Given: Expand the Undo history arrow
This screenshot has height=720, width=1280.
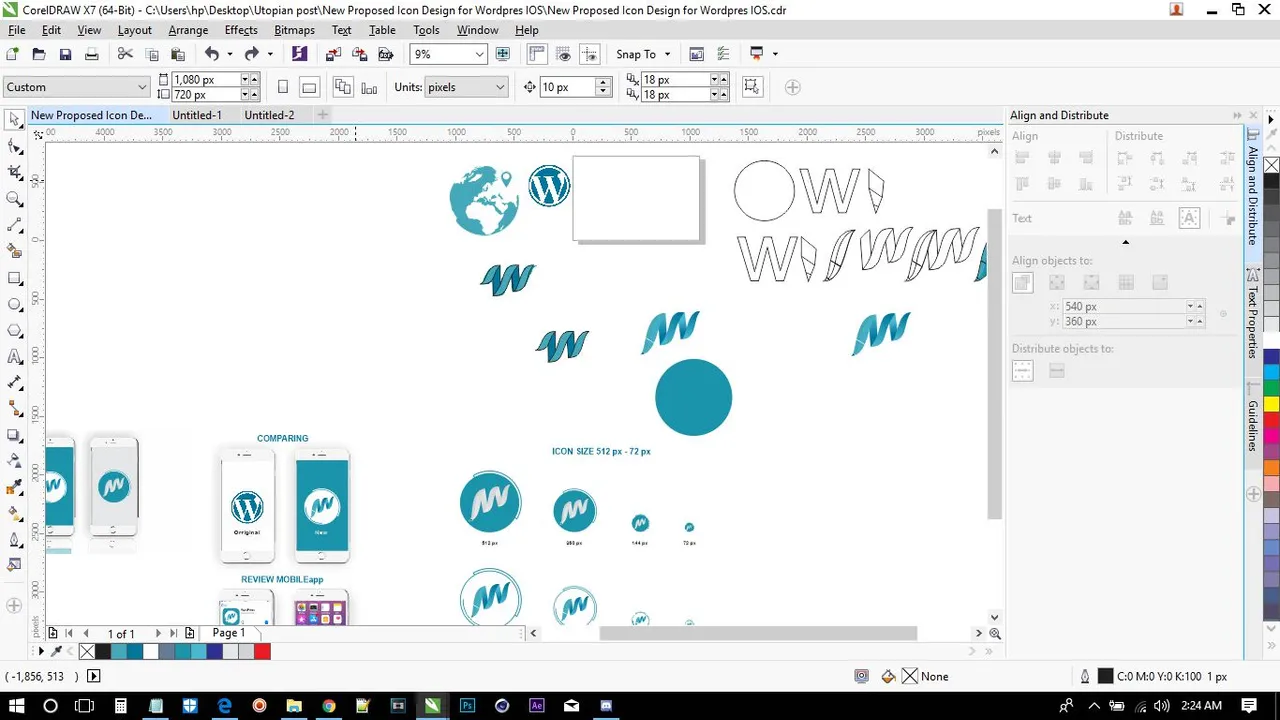Looking at the screenshot, I should (x=229, y=54).
